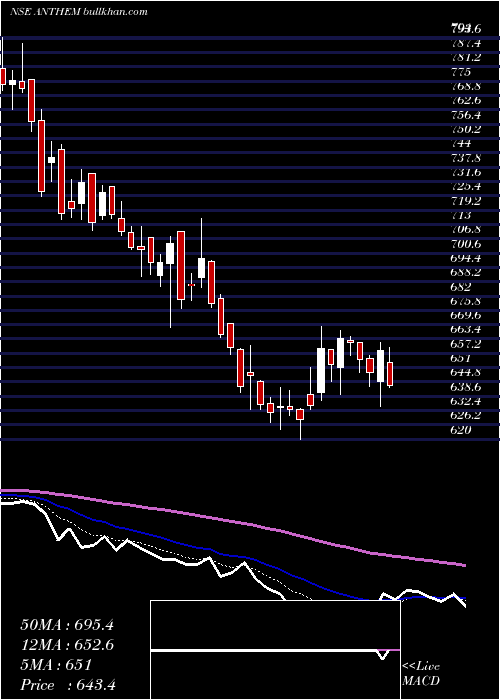Click the 651 price axis label
The image size is (500, 700).
tap(461, 359)
